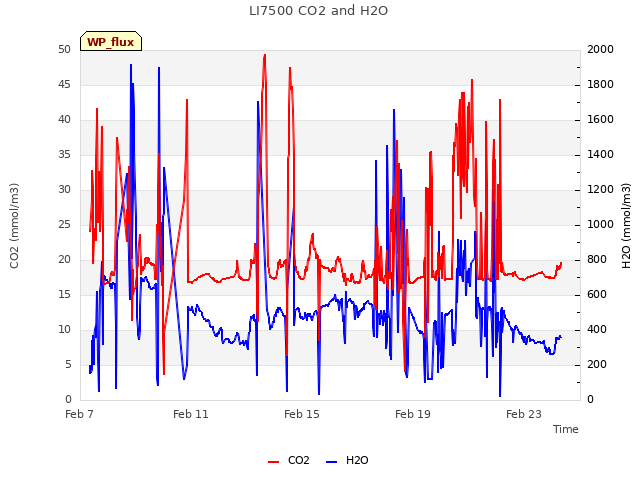The width and height of the screenshot is (640, 480).
Task: Click the 20 tick on left axis
Action: click(x=64, y=260)
